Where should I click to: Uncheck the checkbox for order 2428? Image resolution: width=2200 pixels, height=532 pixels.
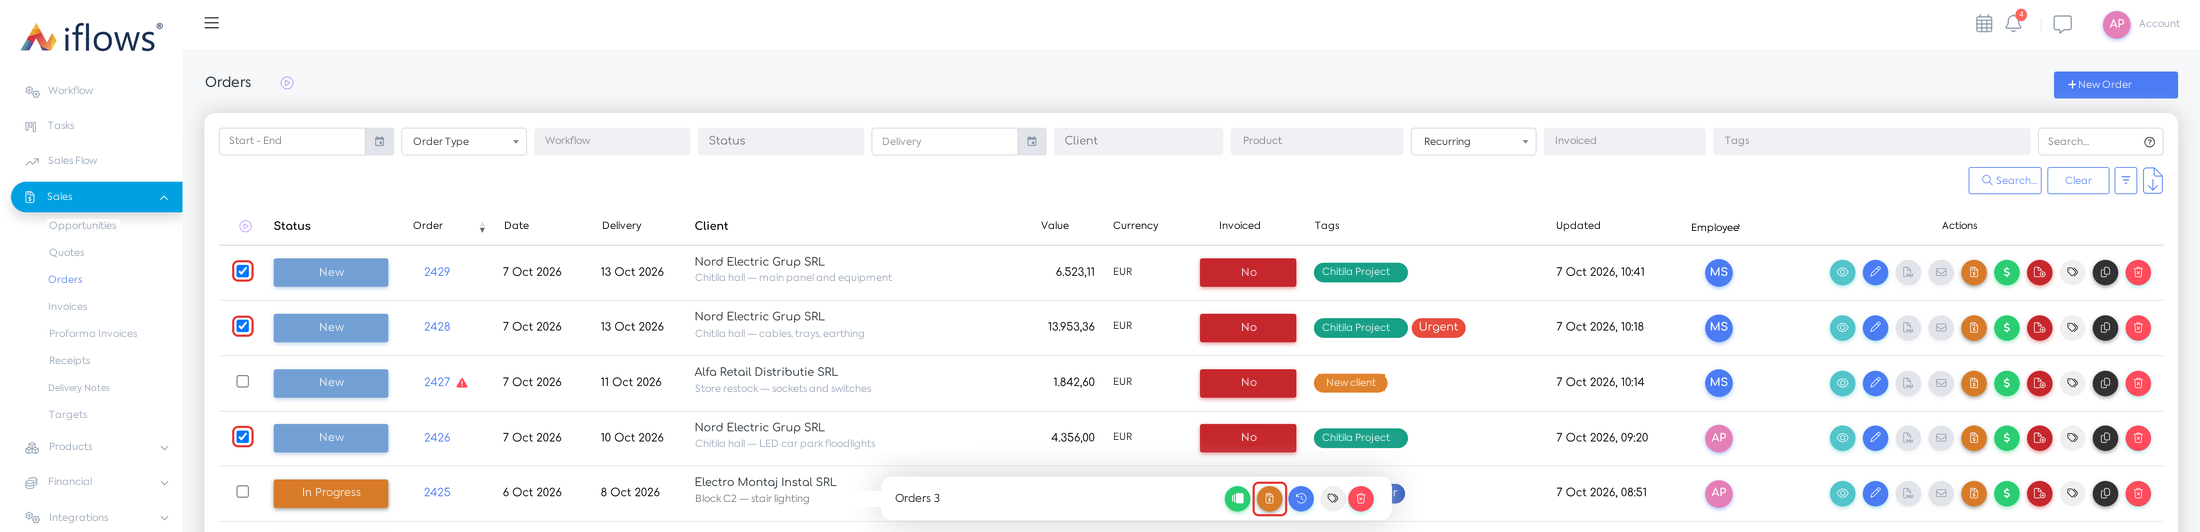243,326
